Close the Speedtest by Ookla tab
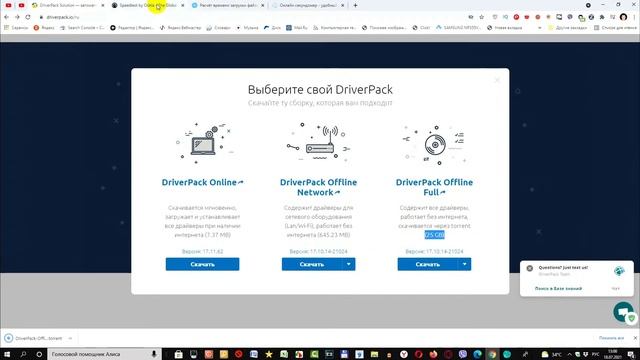Screen dimensions: 640x360 click(x=182, y=5)
